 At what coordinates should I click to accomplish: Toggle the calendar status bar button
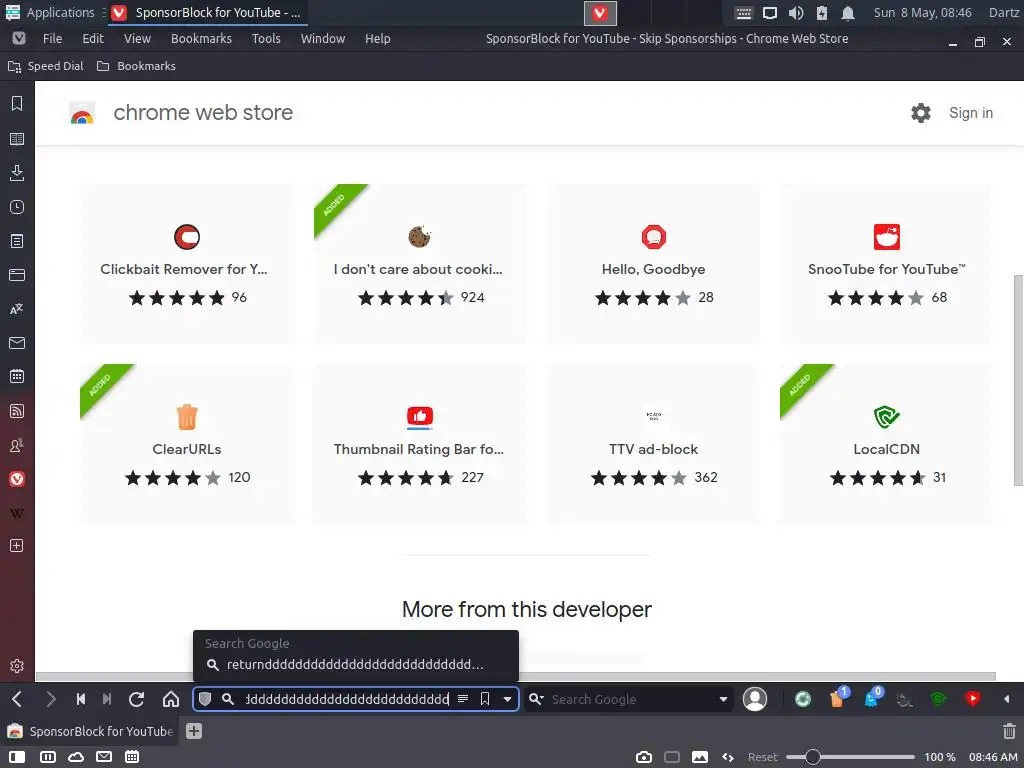132,757
